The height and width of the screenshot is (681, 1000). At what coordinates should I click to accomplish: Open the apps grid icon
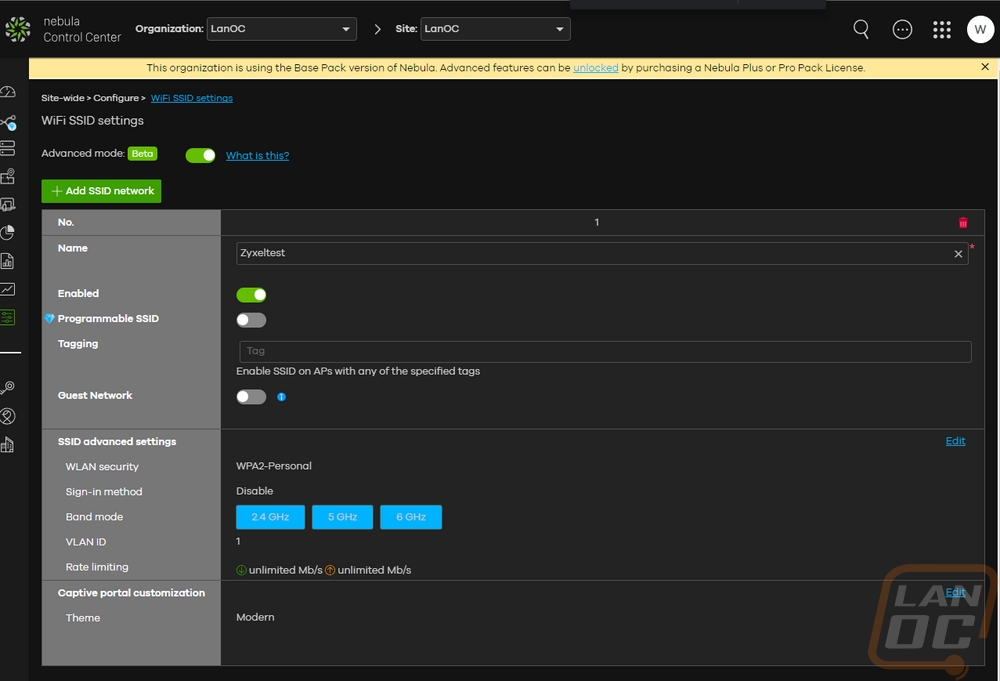(x=942, y=29)
